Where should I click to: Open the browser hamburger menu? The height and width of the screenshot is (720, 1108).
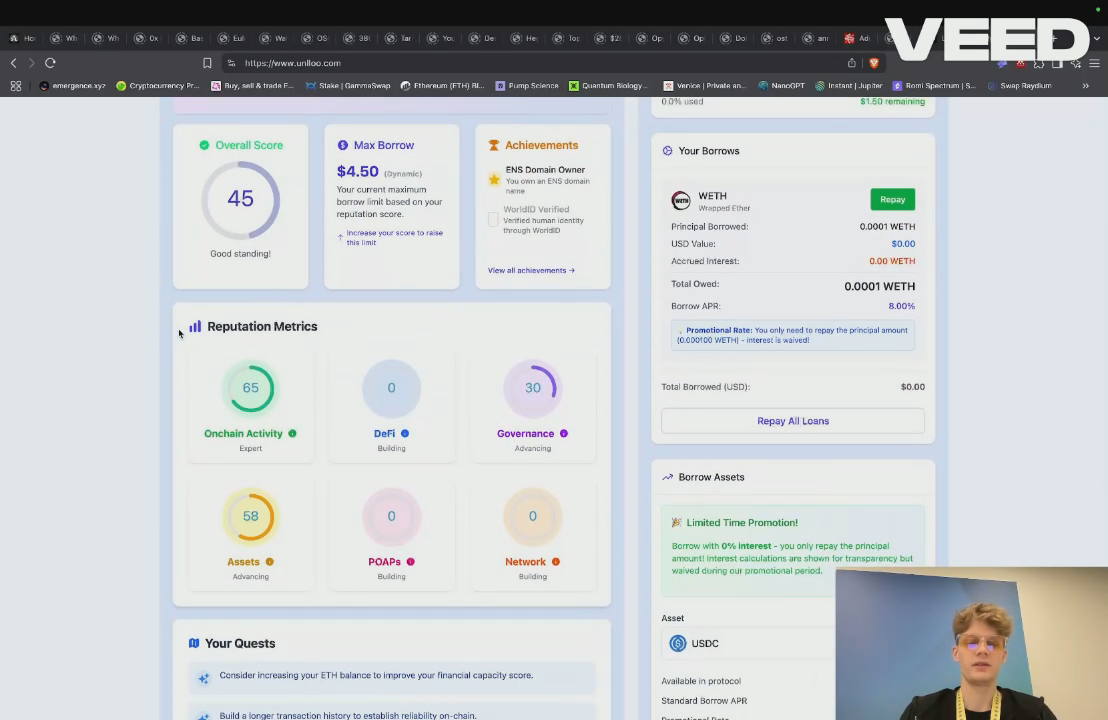pos(1094,64)
